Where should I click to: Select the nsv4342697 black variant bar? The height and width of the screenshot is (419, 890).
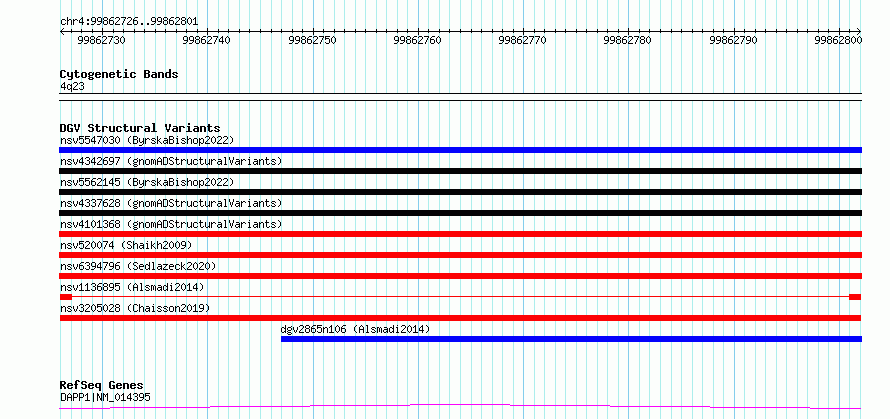[460, 171]
